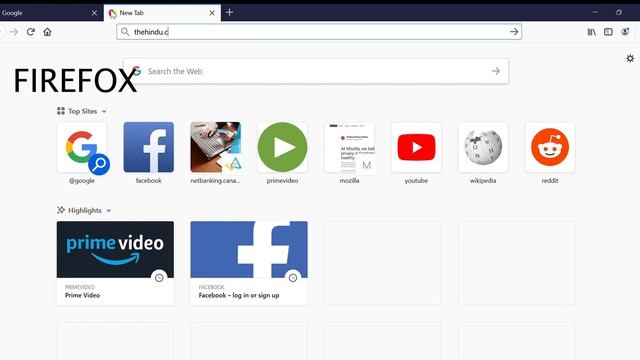
Task: Click the Facebook – log in or sign up title
Action: [239, 295]
